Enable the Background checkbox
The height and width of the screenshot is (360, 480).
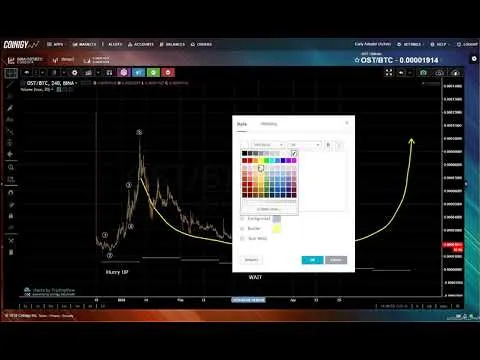[242, 219]
